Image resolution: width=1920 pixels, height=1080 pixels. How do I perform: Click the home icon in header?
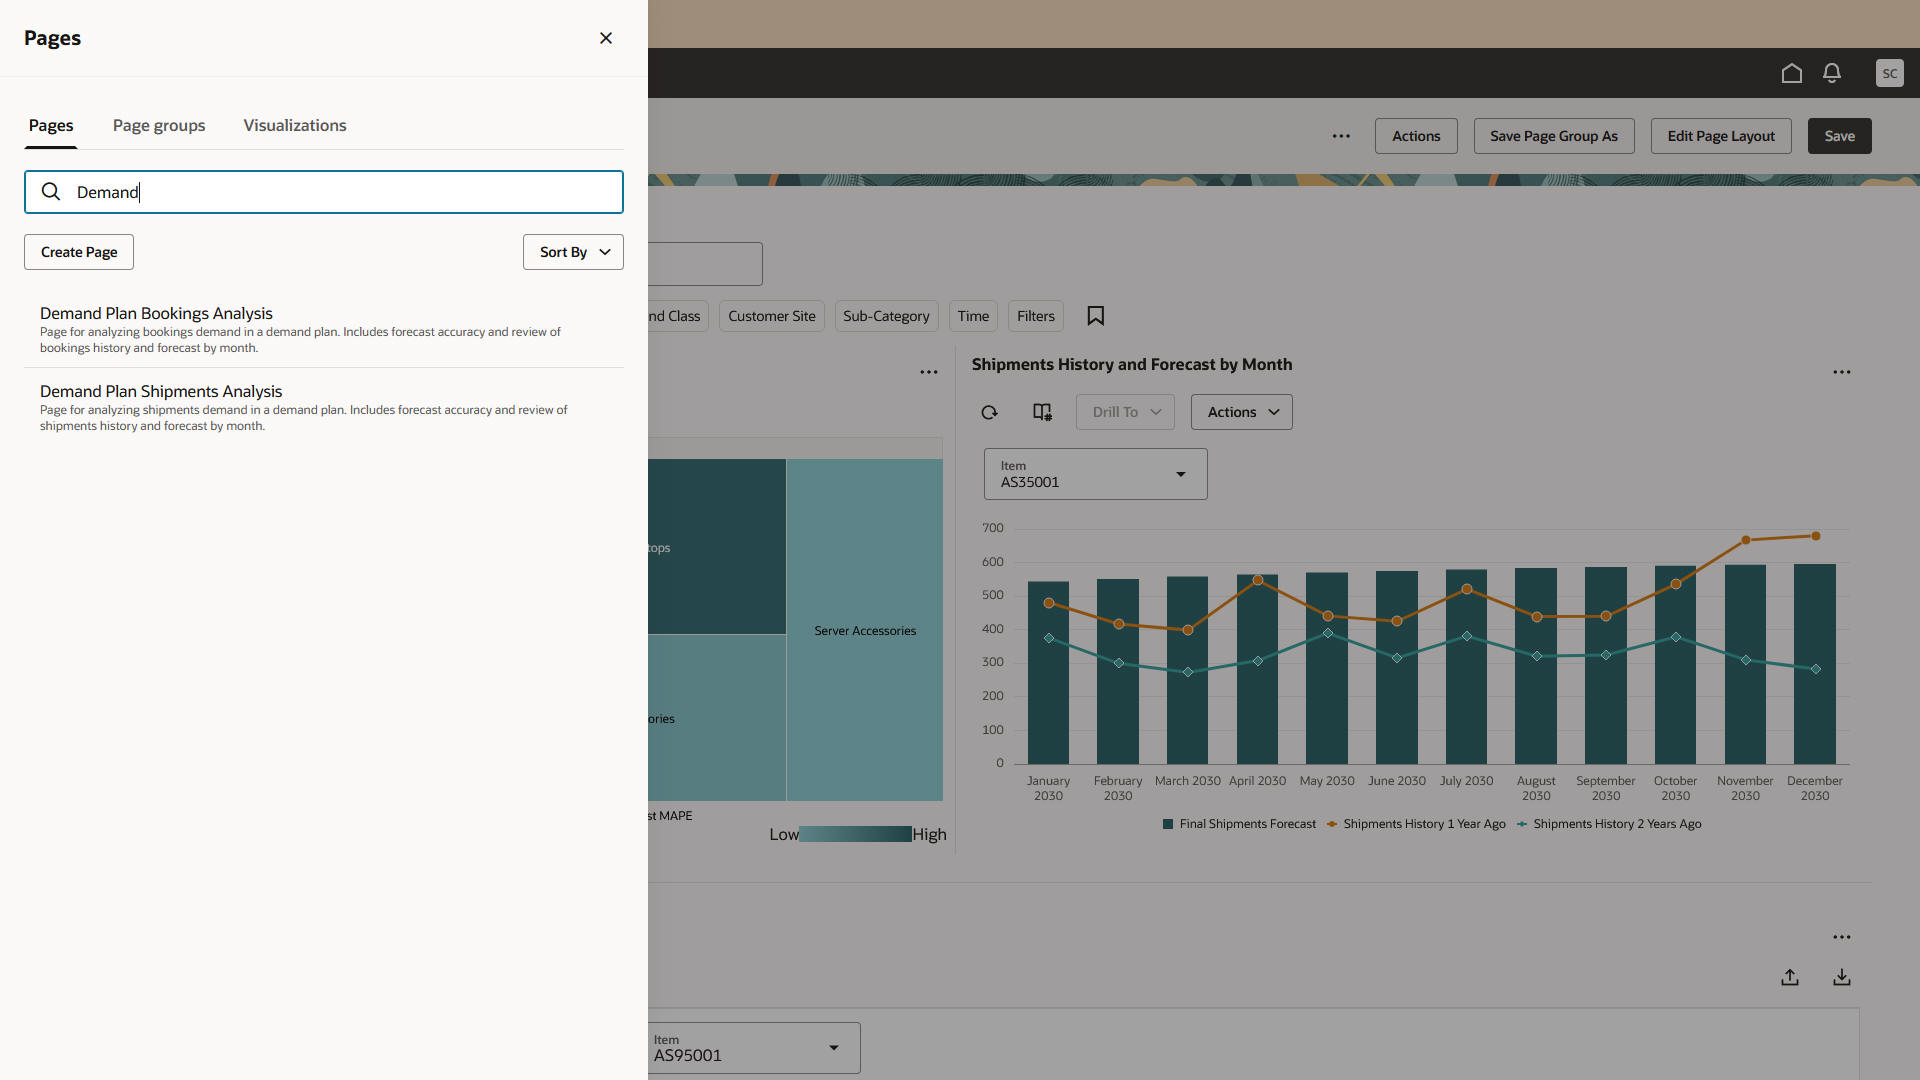(1791, 73)
